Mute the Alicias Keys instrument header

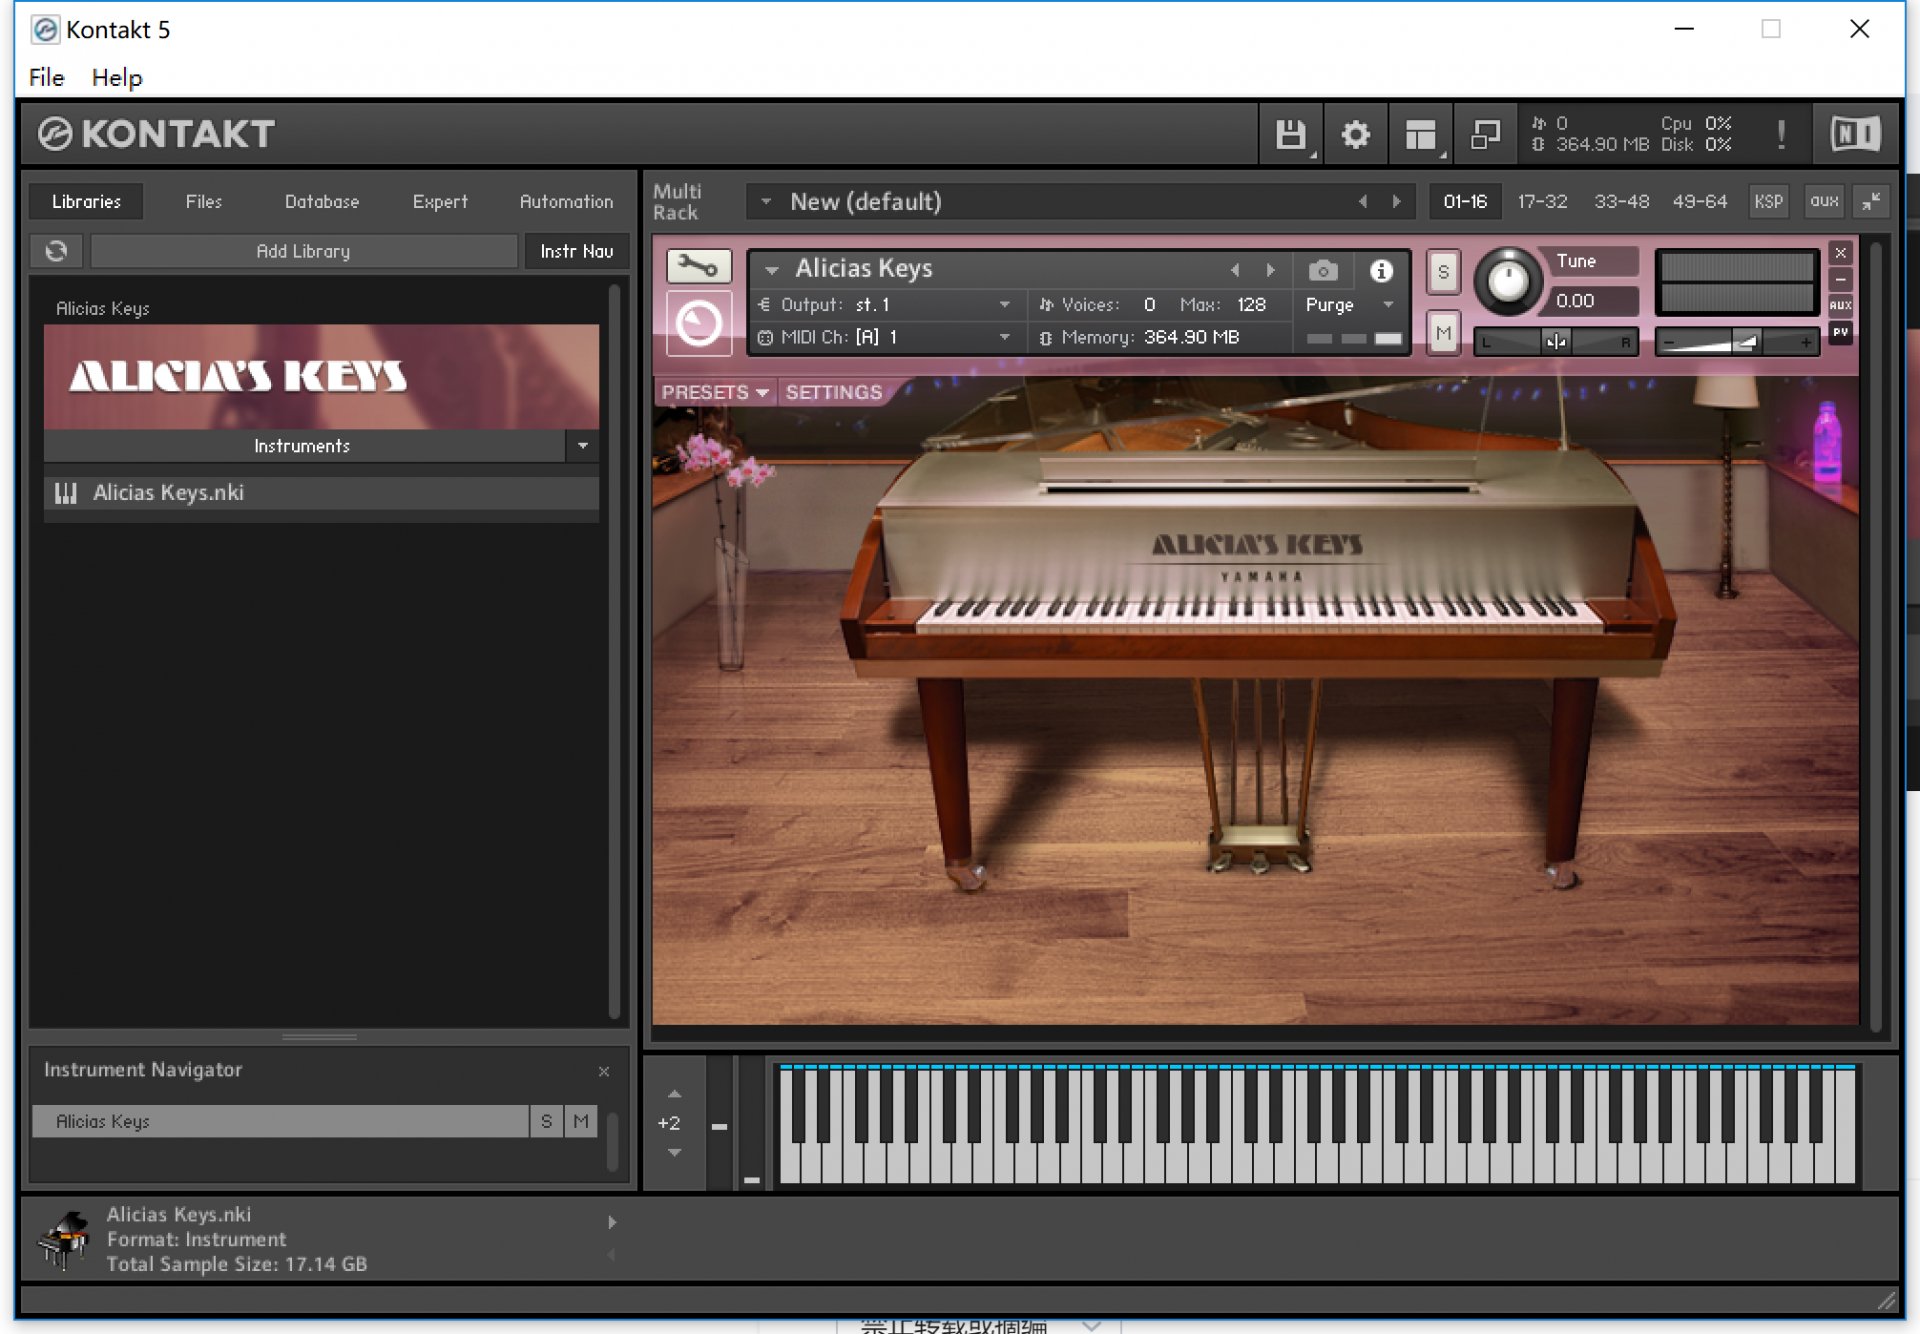click(1443, 333)
